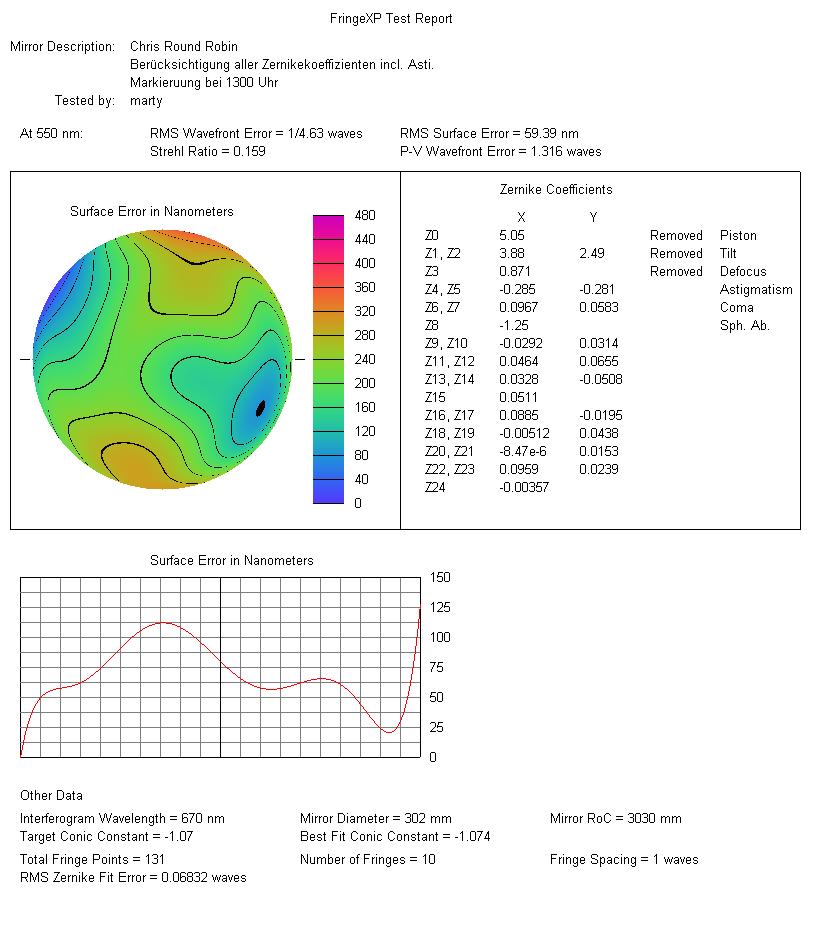Click Best Fit Conic Constant = -1.074
This screenshot has width=829, height=929.
click(395, 837)
